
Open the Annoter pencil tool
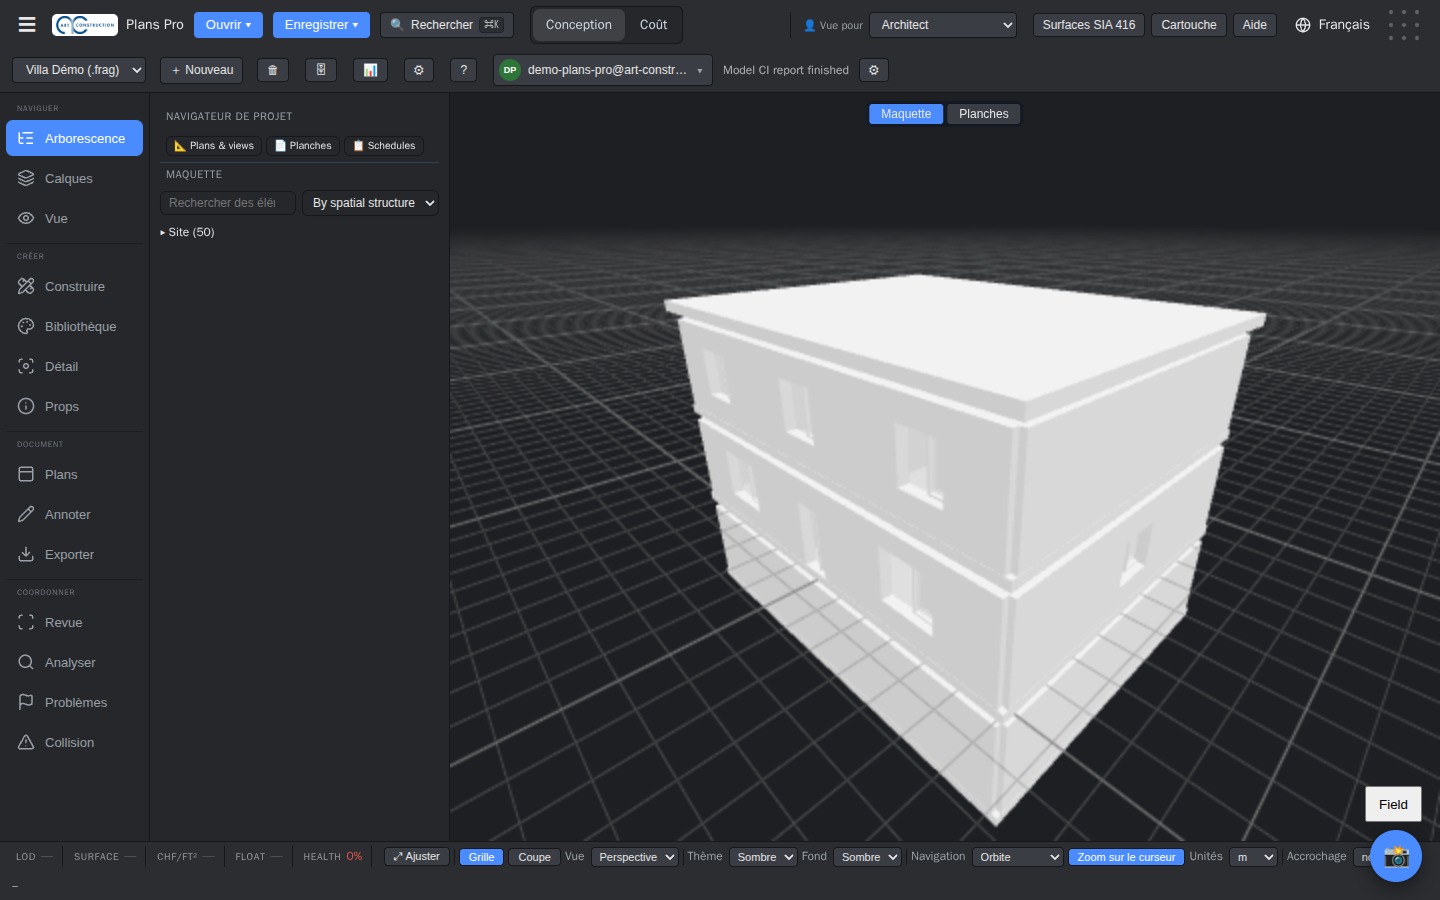click(75, 514)
